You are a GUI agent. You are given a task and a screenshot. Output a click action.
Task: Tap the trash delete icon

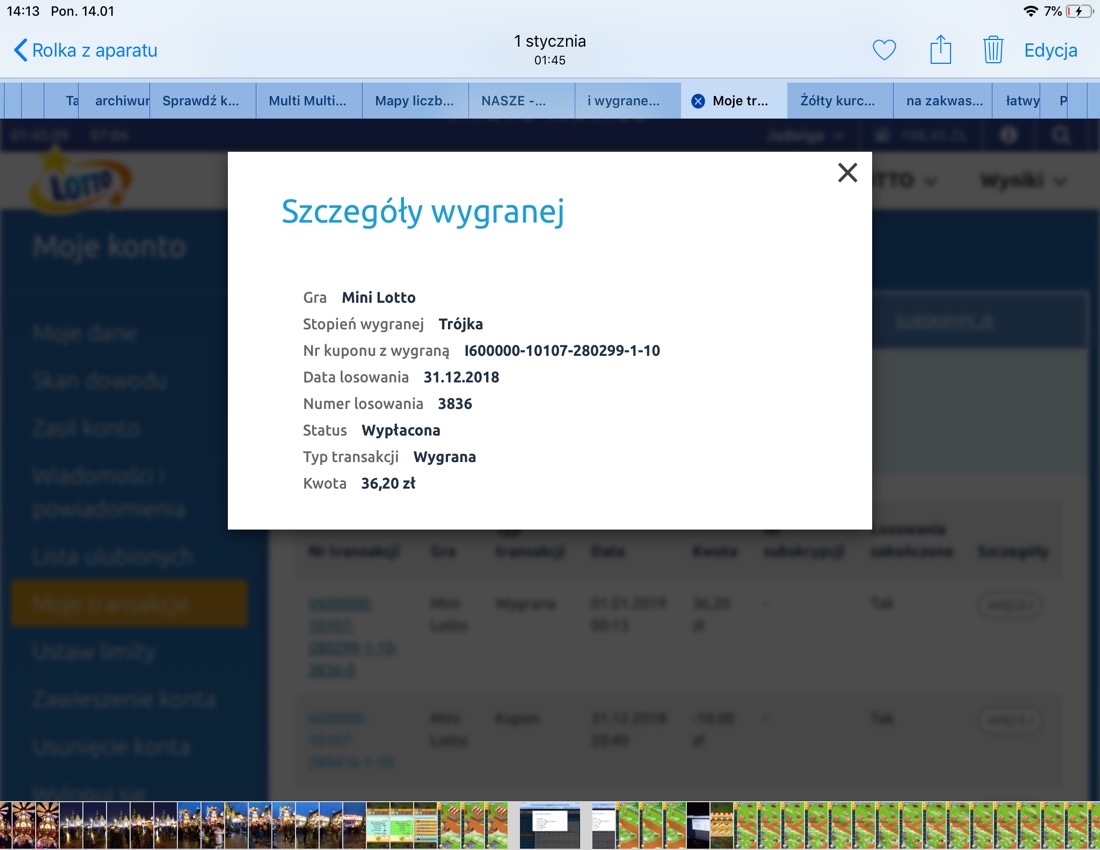992,50
